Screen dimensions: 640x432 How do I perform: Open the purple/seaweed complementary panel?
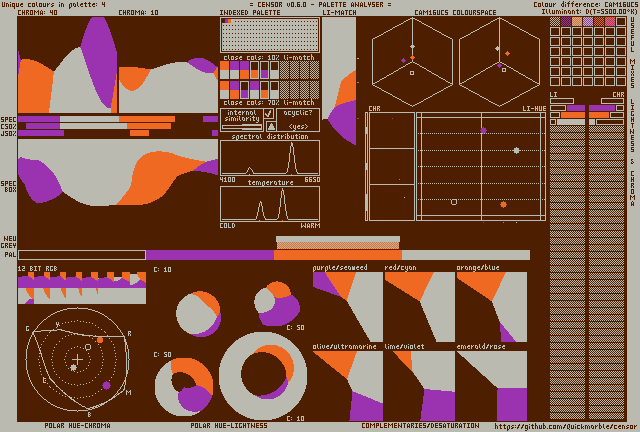[348, 307]
